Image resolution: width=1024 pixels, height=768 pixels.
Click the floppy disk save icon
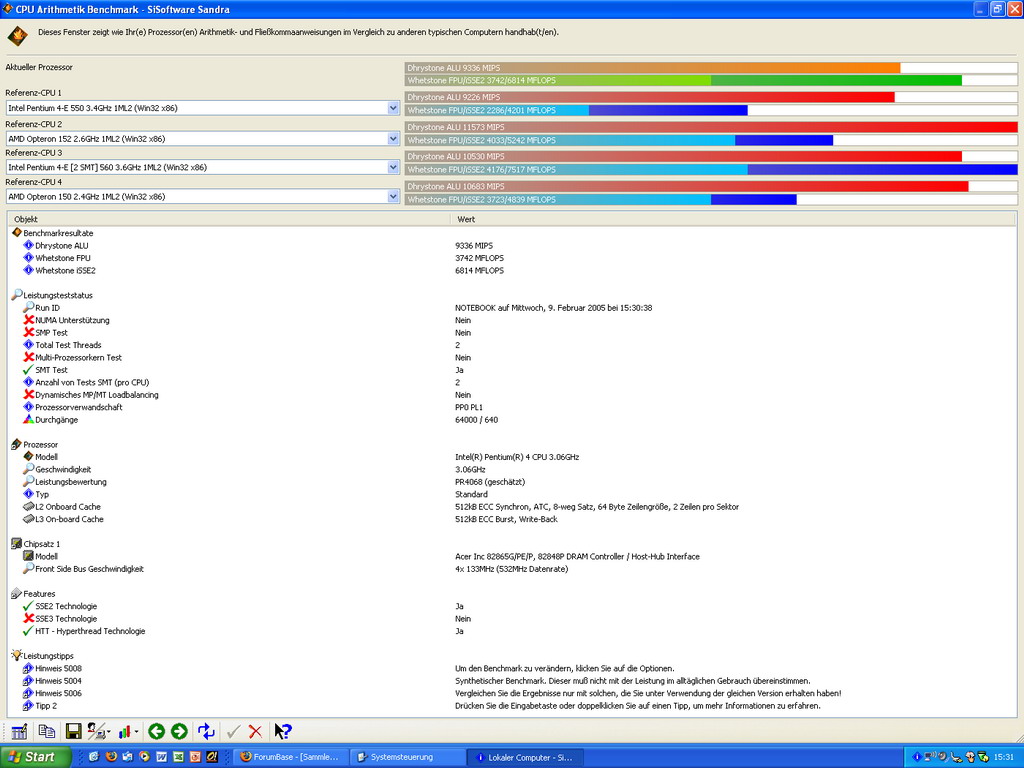point(74,731)
